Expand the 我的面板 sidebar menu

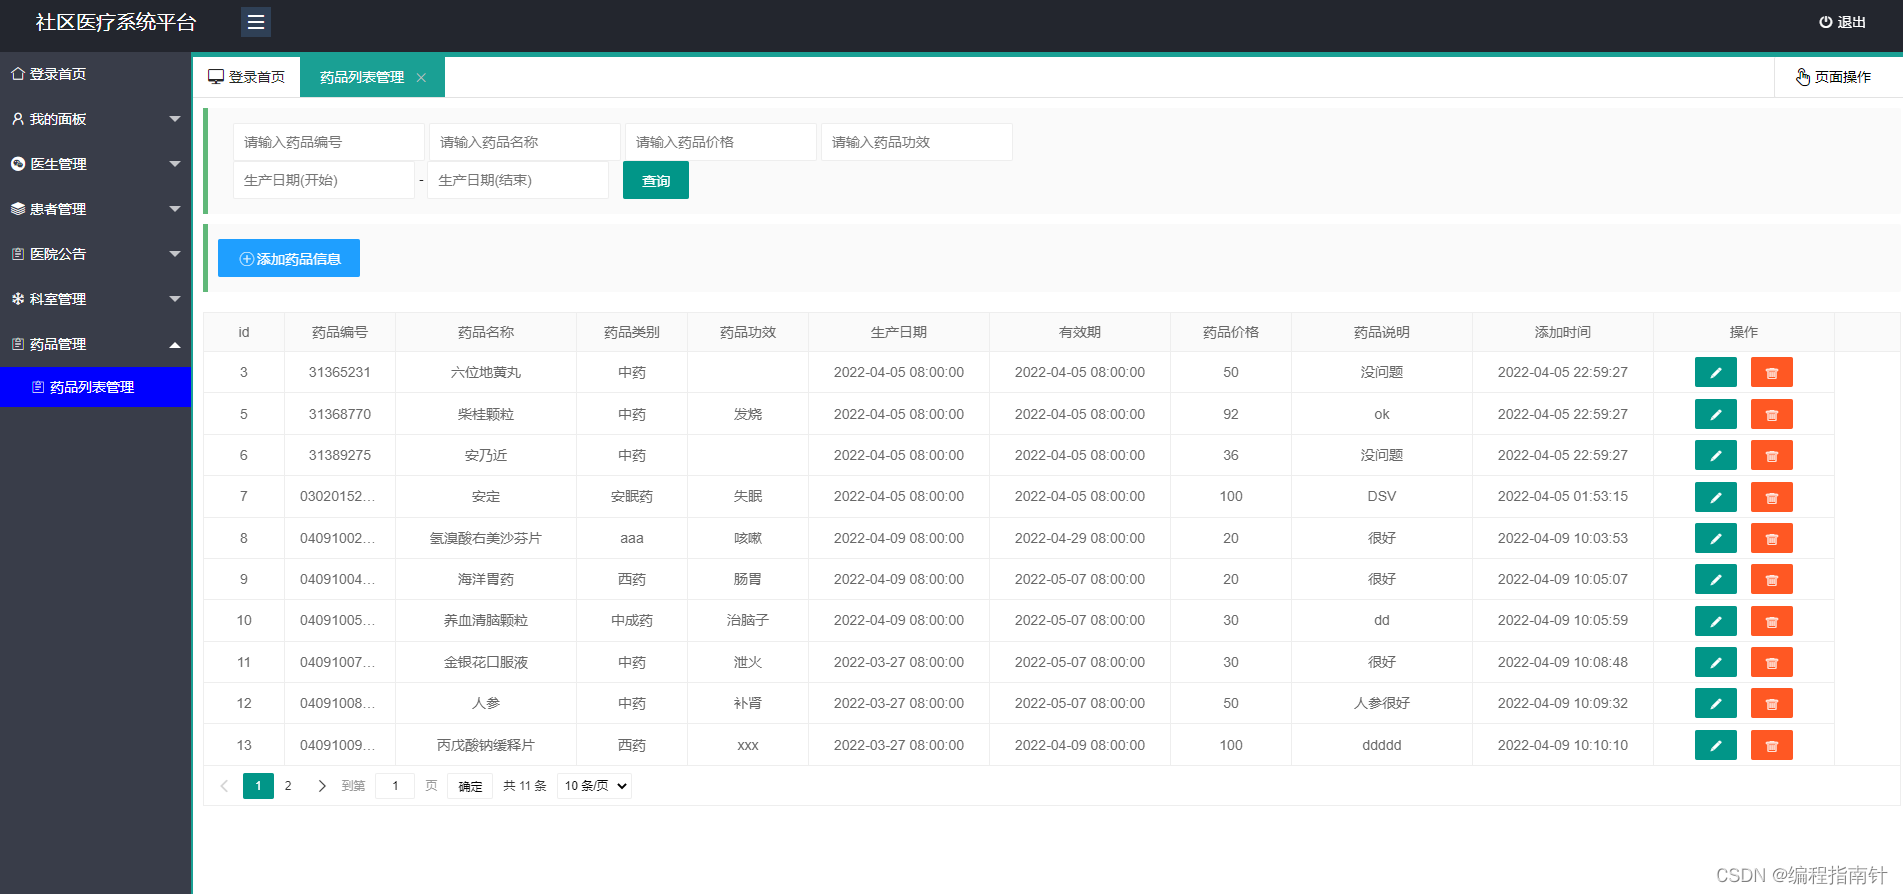(95, 119)
